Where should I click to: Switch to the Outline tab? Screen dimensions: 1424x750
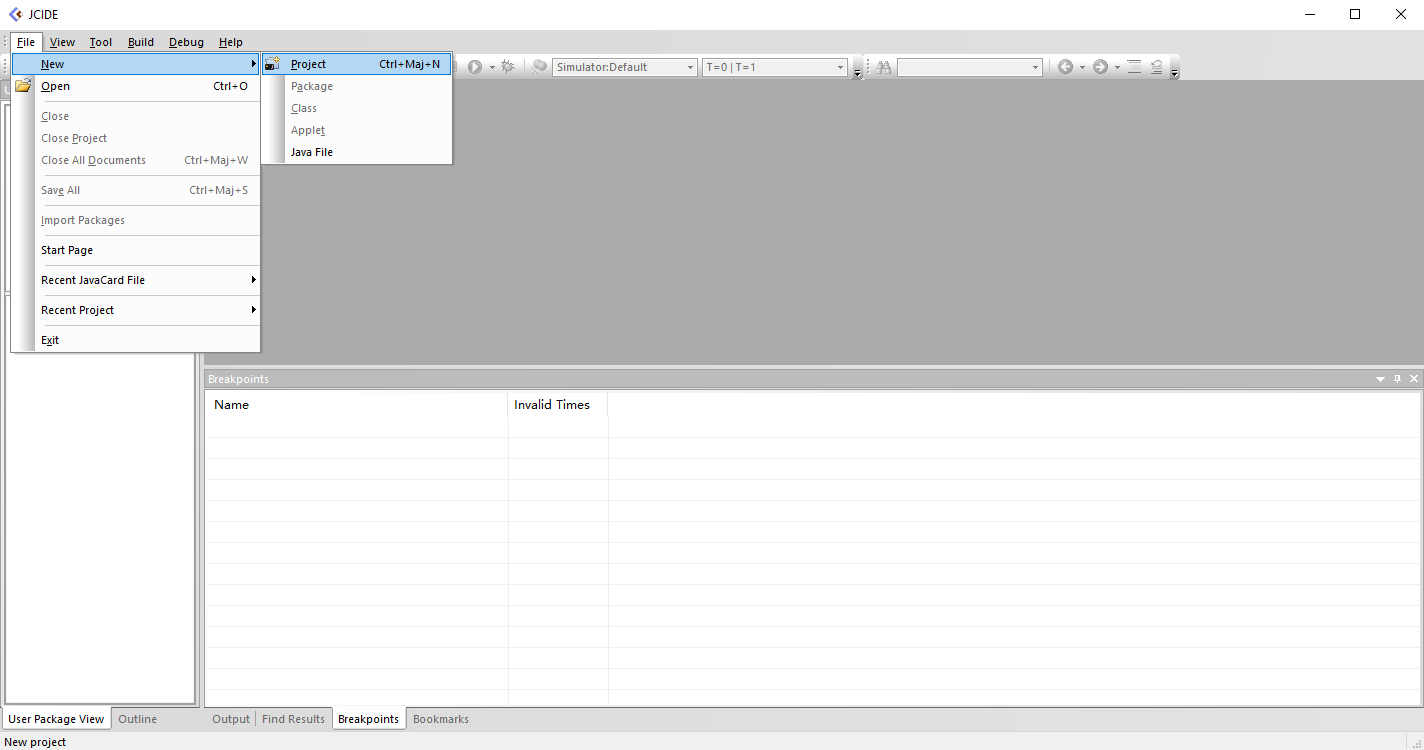(x=137, y=719)
